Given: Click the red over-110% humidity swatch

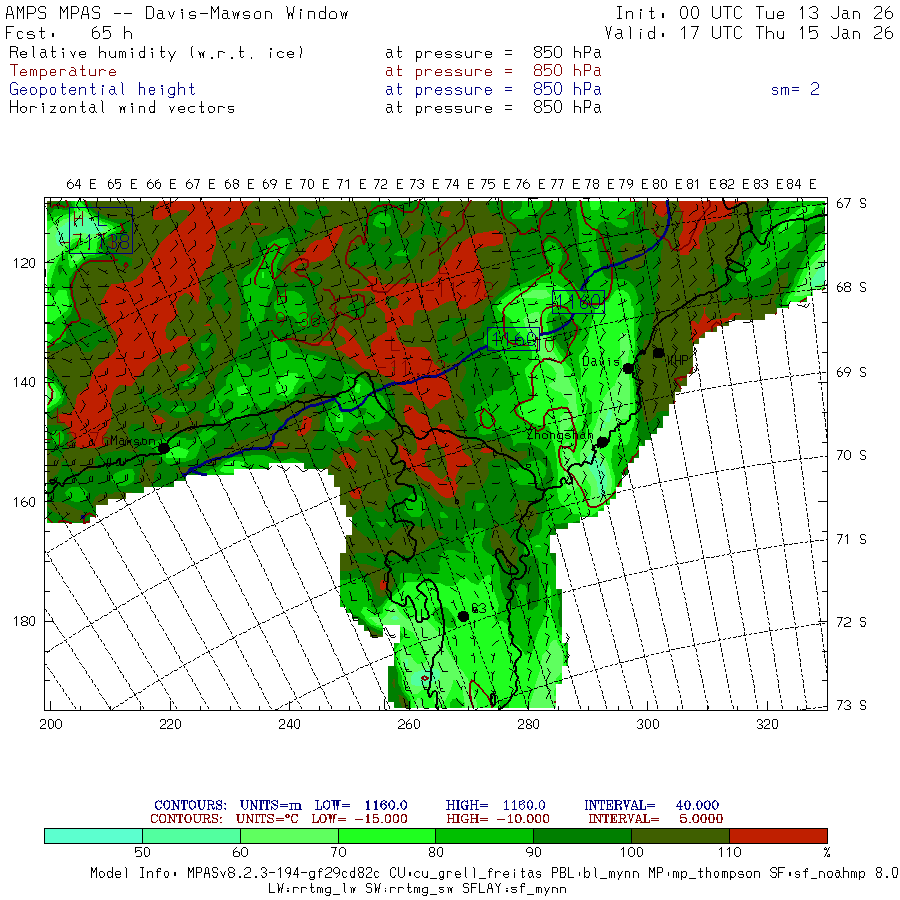Looking at the screenshot, I should point(778,836).
